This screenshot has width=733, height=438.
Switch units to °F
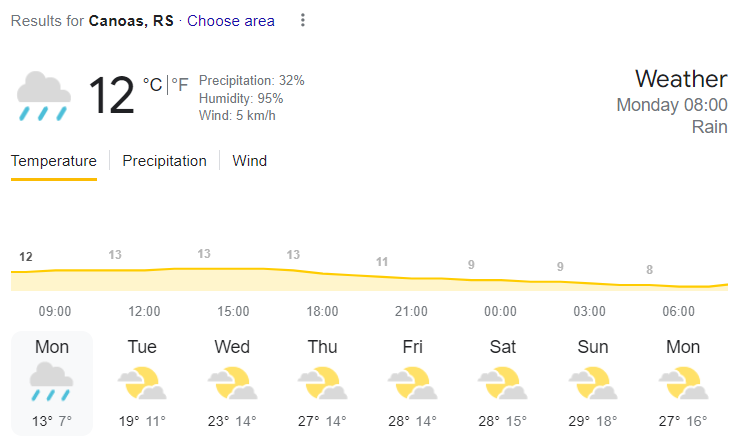click(180, 85)
